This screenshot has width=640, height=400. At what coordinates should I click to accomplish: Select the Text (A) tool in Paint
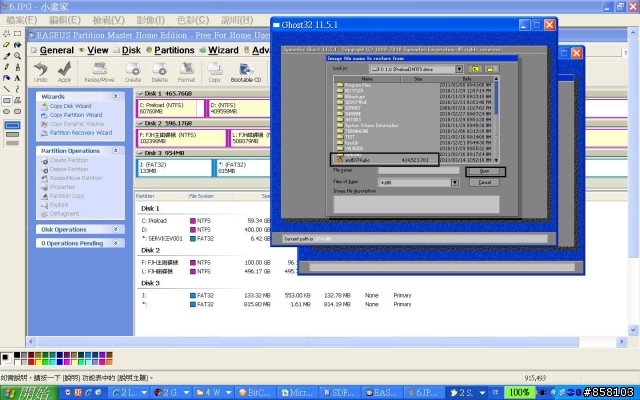coord(18,78)
